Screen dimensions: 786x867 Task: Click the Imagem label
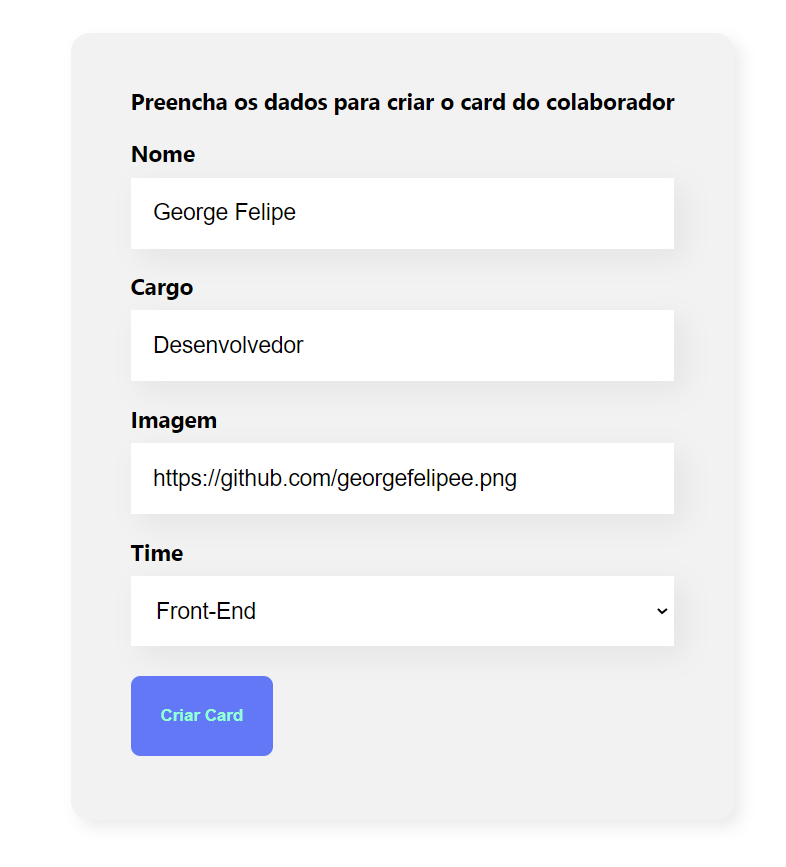[173, 420]
